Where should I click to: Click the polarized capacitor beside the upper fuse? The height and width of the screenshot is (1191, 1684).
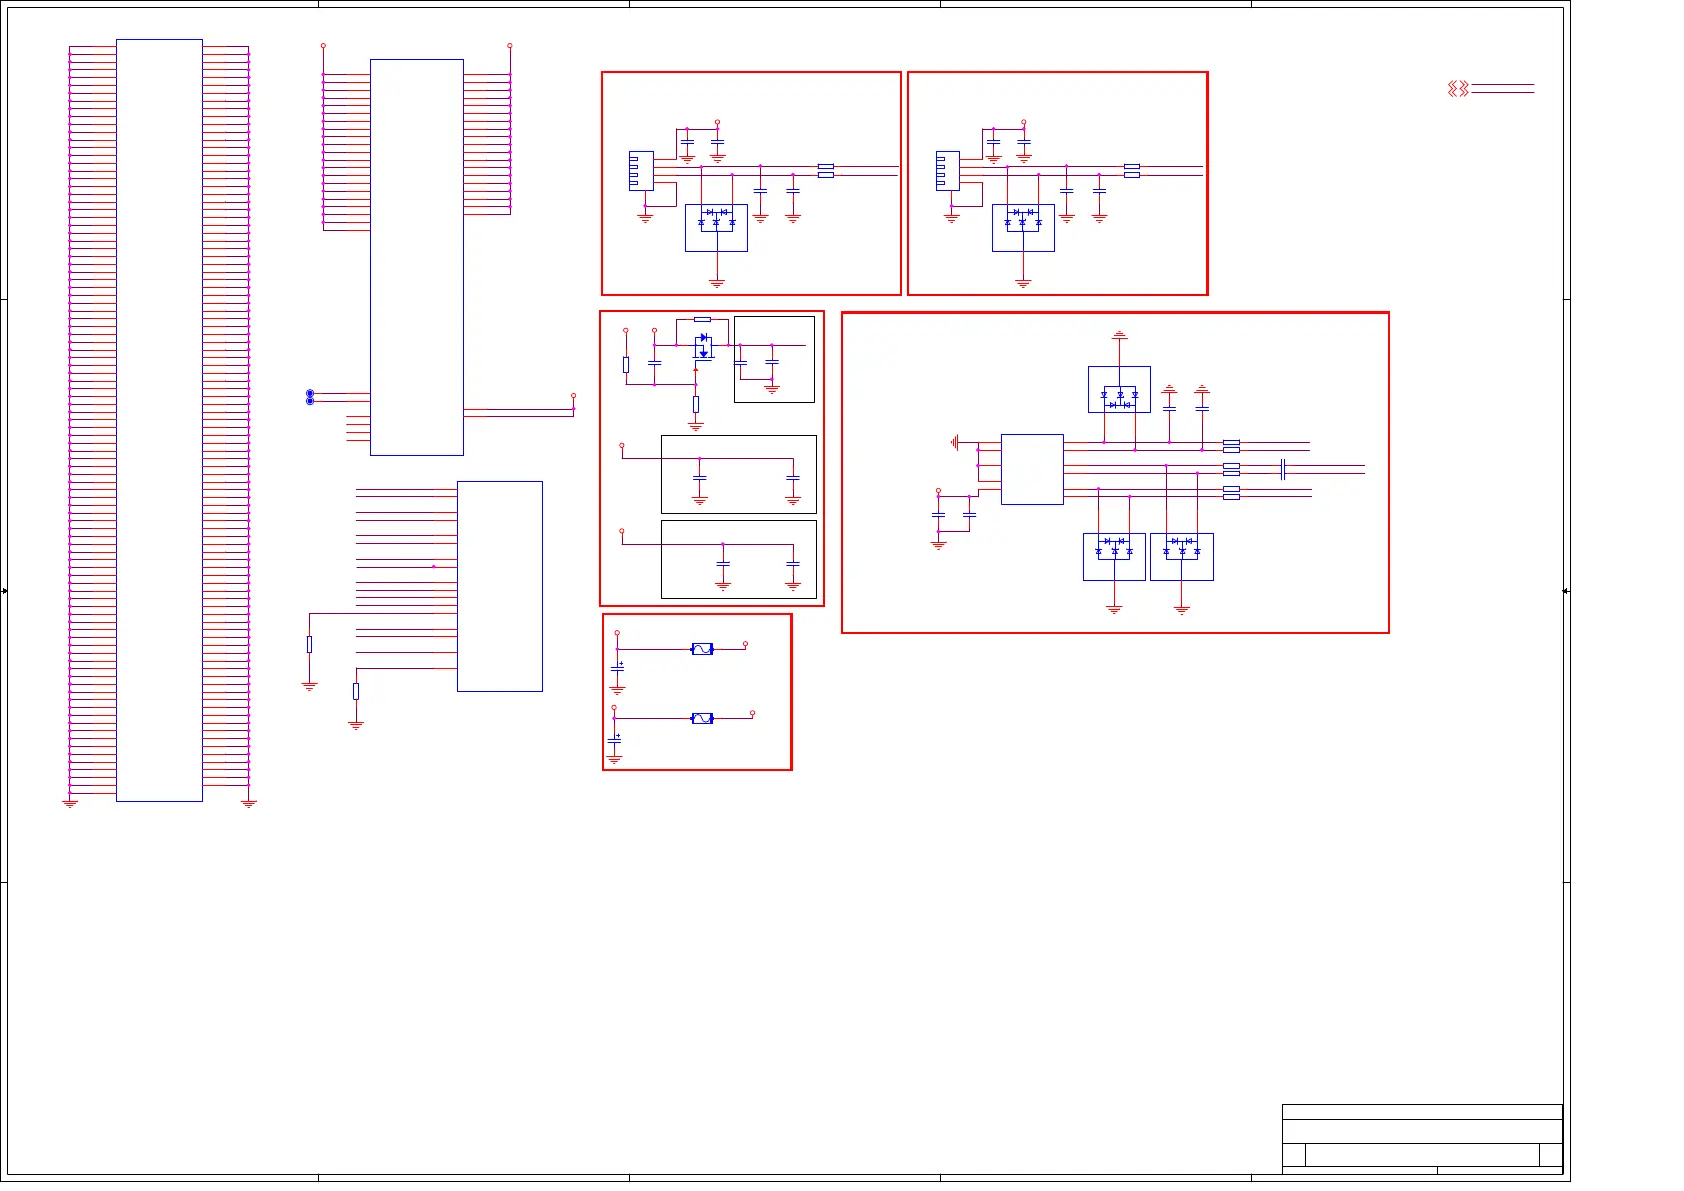[617, 667]
